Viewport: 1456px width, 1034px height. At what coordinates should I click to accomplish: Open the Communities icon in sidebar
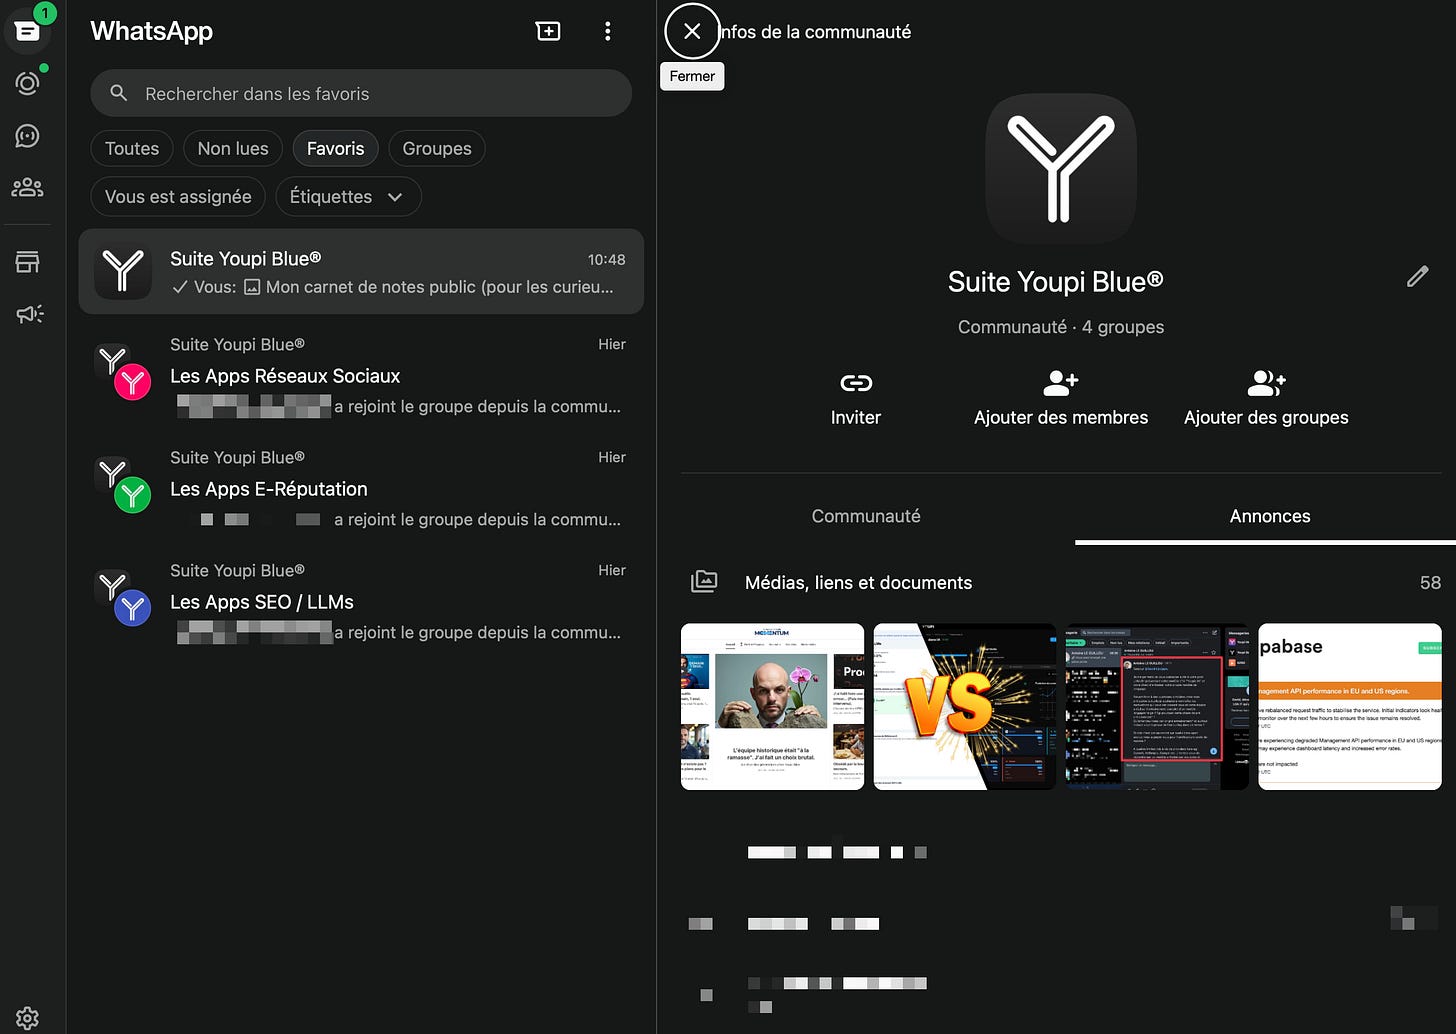28,187
